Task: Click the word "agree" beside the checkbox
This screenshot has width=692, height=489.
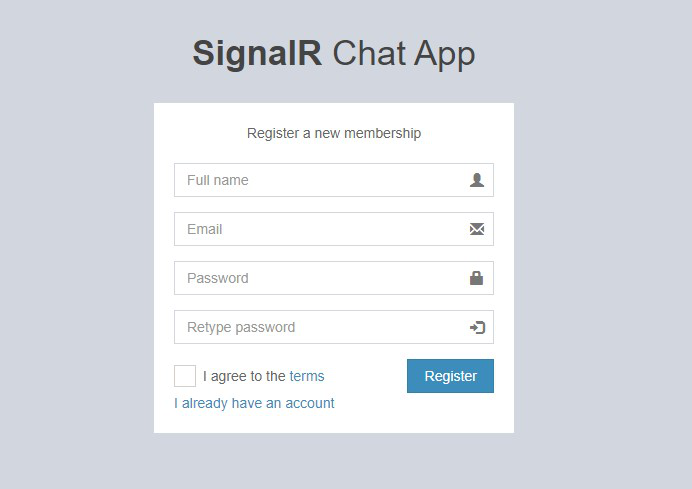Action: coord(229,376)
